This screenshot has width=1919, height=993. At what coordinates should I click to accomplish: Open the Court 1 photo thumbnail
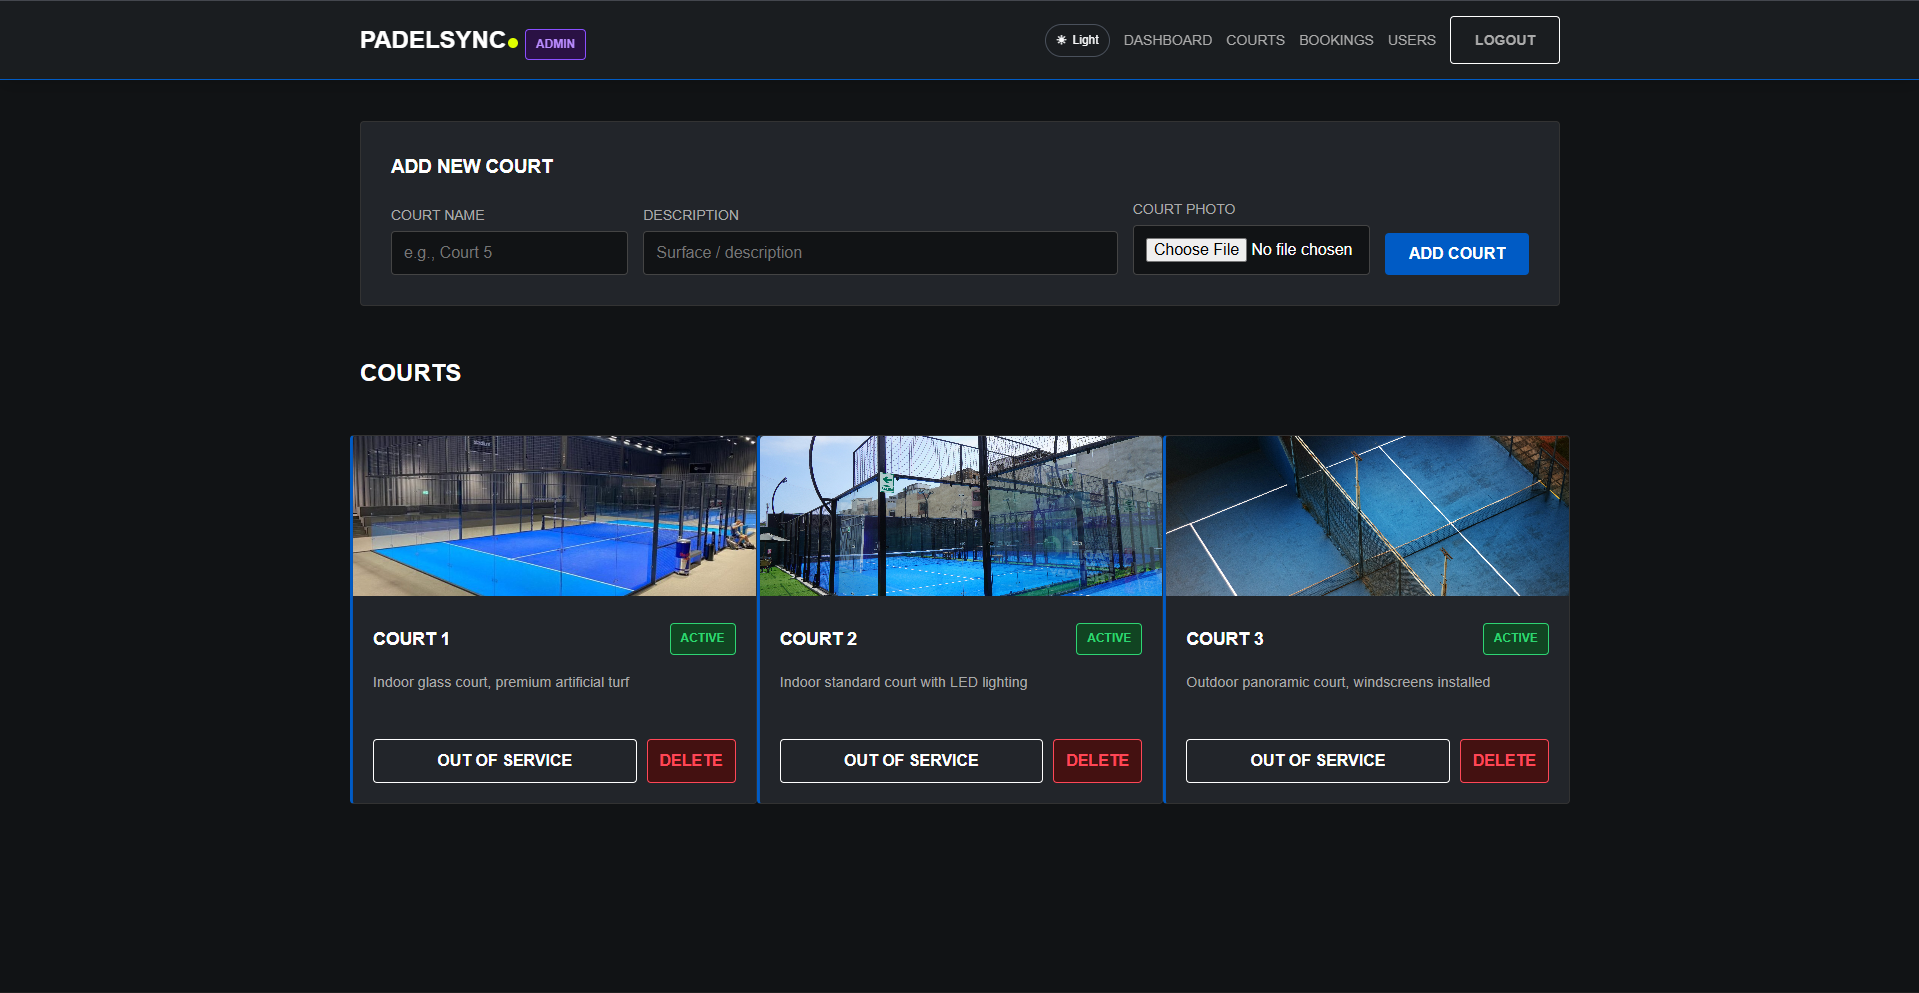coord(554,516)
